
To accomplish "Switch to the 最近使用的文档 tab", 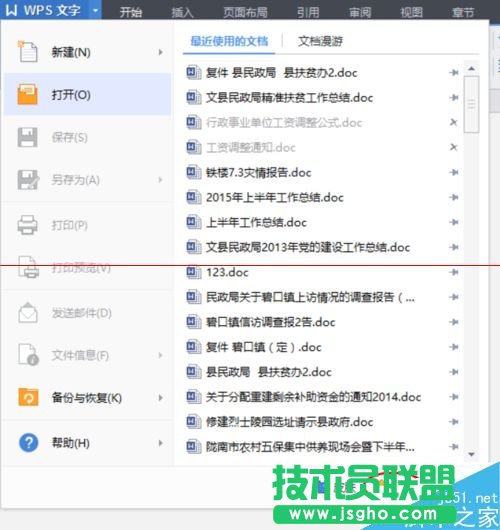I will click(x=229, y=41).
